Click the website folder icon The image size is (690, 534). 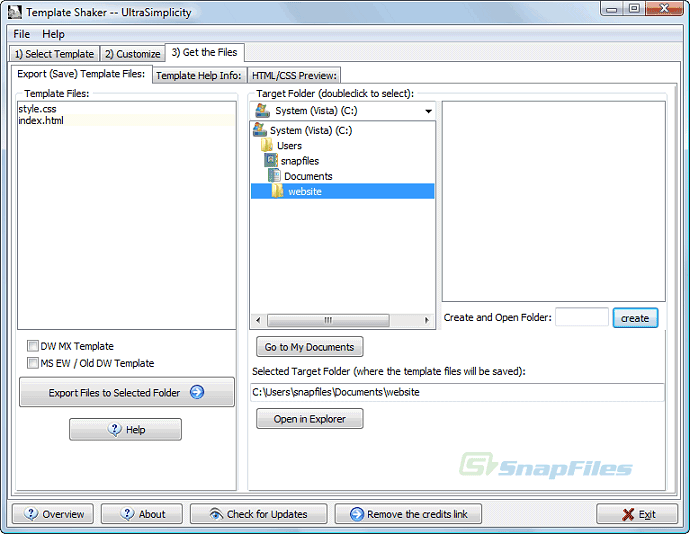tap(278, 191)
